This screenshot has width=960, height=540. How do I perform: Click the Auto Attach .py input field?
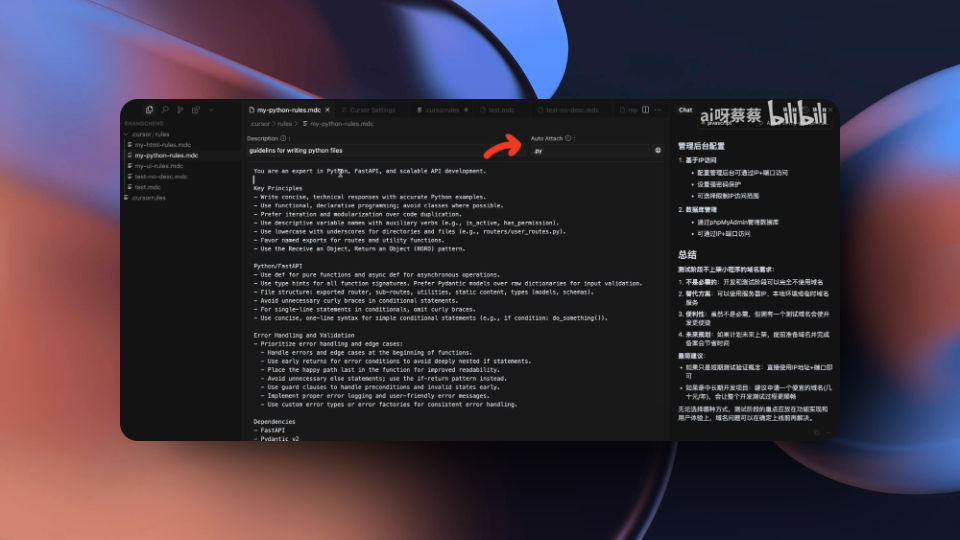tap(590, 151)
